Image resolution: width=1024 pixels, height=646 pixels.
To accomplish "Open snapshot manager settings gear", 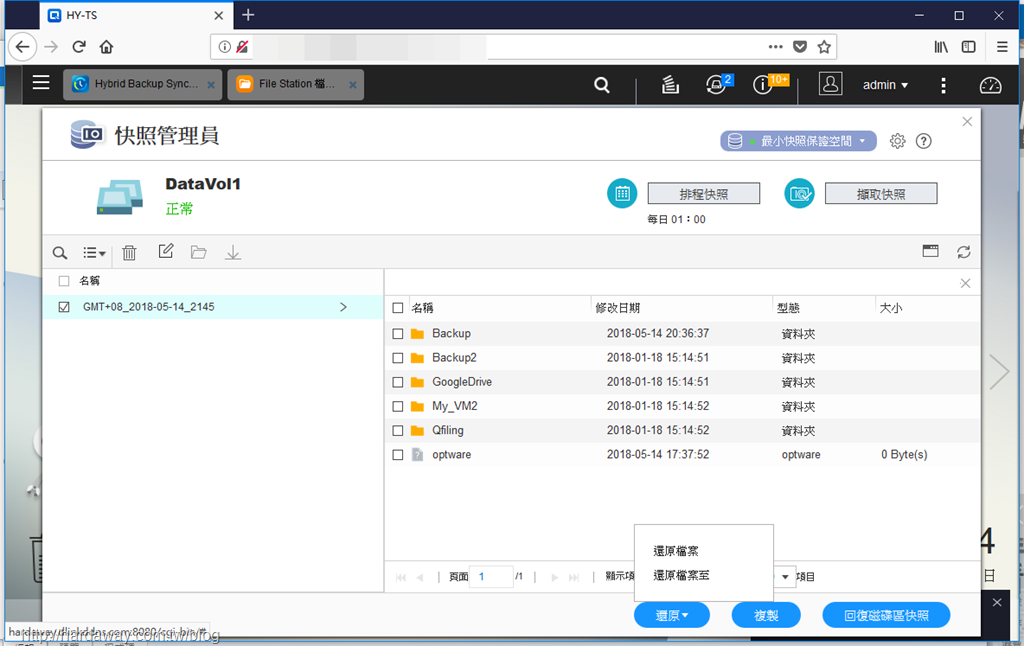I will pyautogui.click(x=897, y=141).
